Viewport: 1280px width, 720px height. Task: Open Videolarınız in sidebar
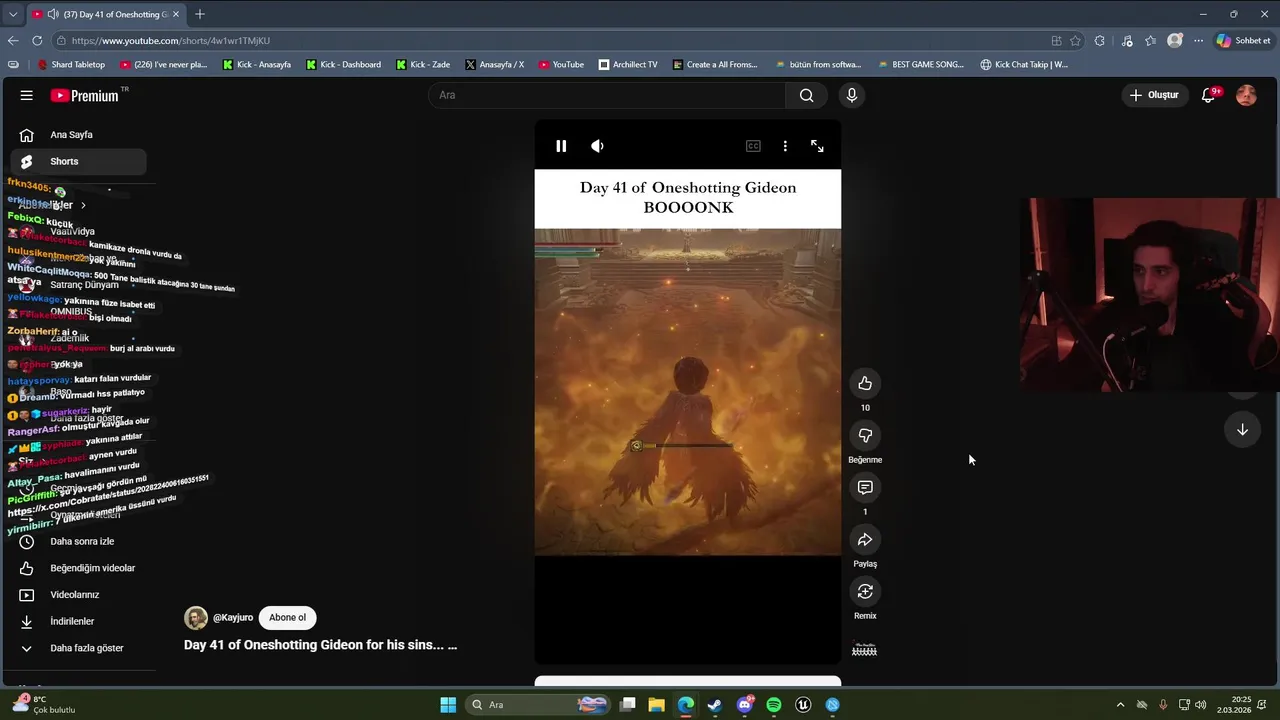tap(78, 595)
